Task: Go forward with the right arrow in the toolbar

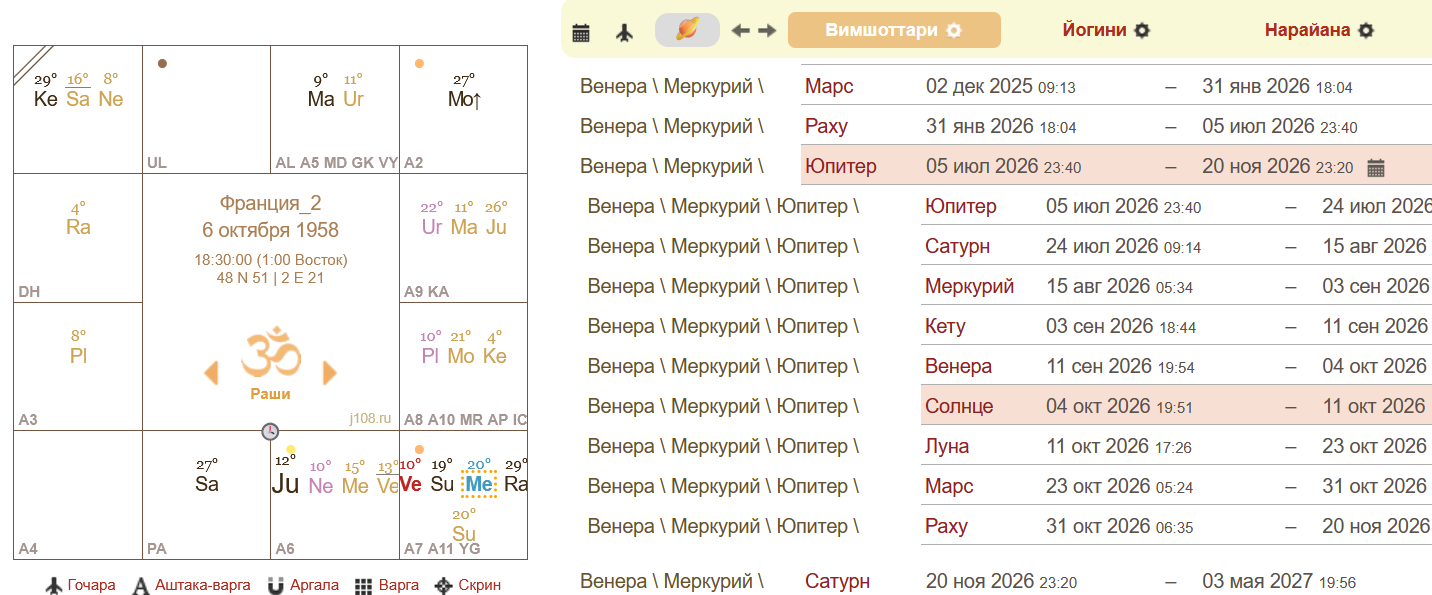Action: [x=767, y=31]
